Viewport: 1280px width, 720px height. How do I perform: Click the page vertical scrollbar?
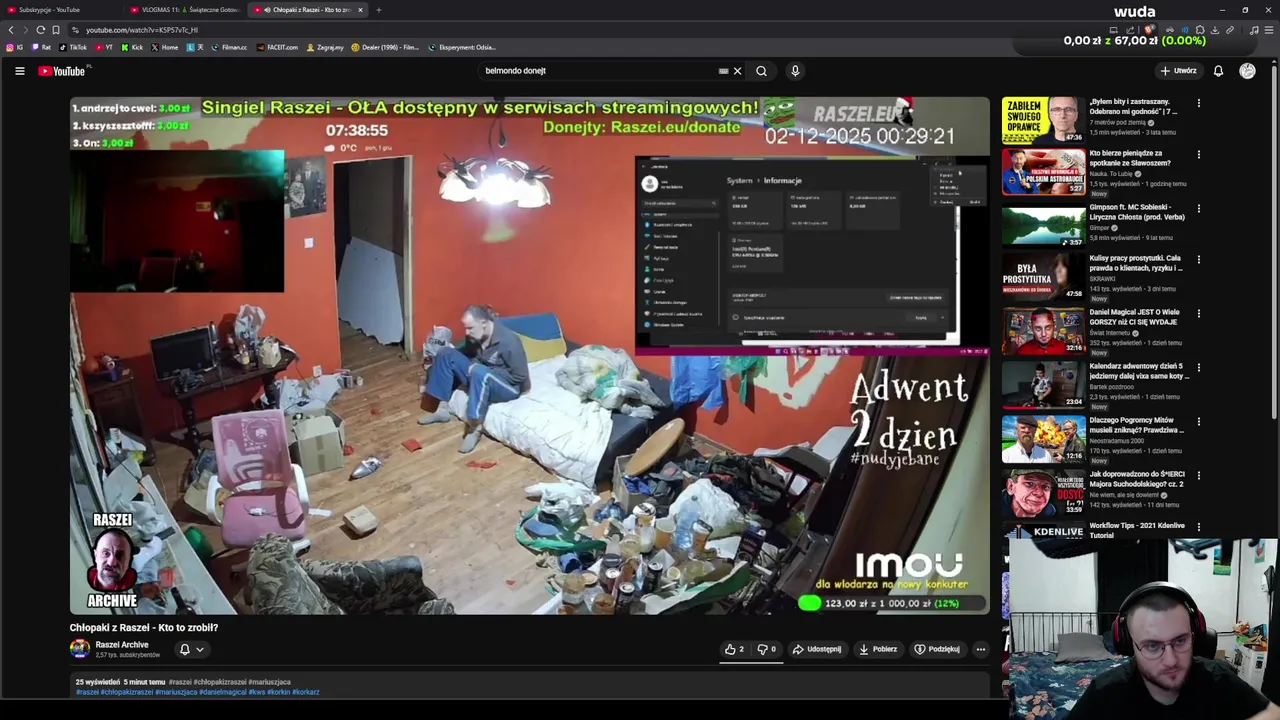point(1275,240)
